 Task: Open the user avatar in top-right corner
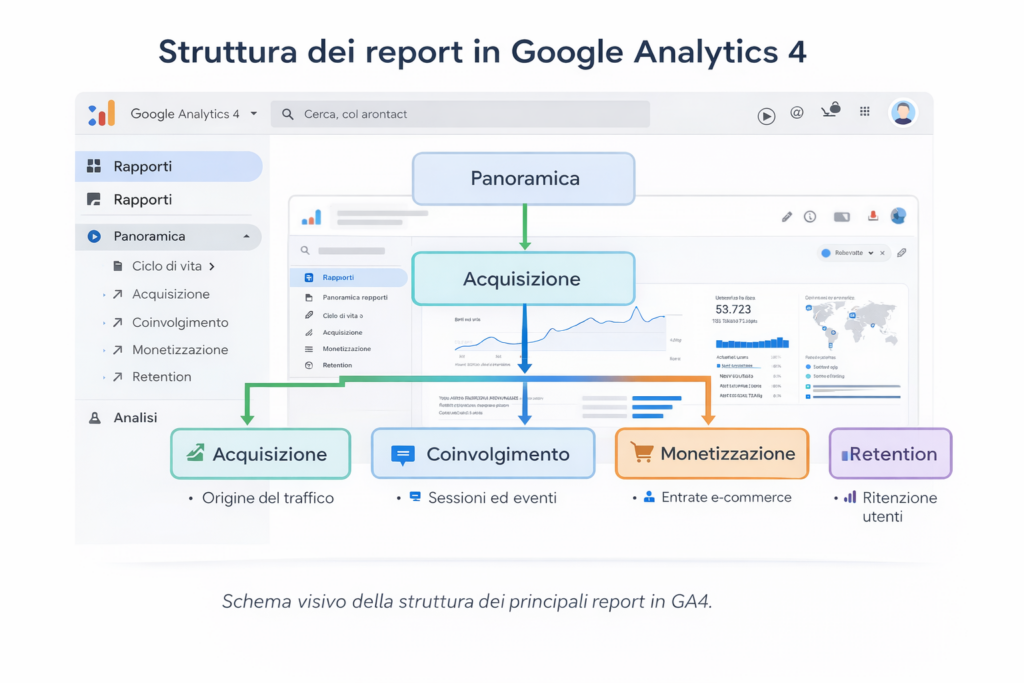point(903,113)
